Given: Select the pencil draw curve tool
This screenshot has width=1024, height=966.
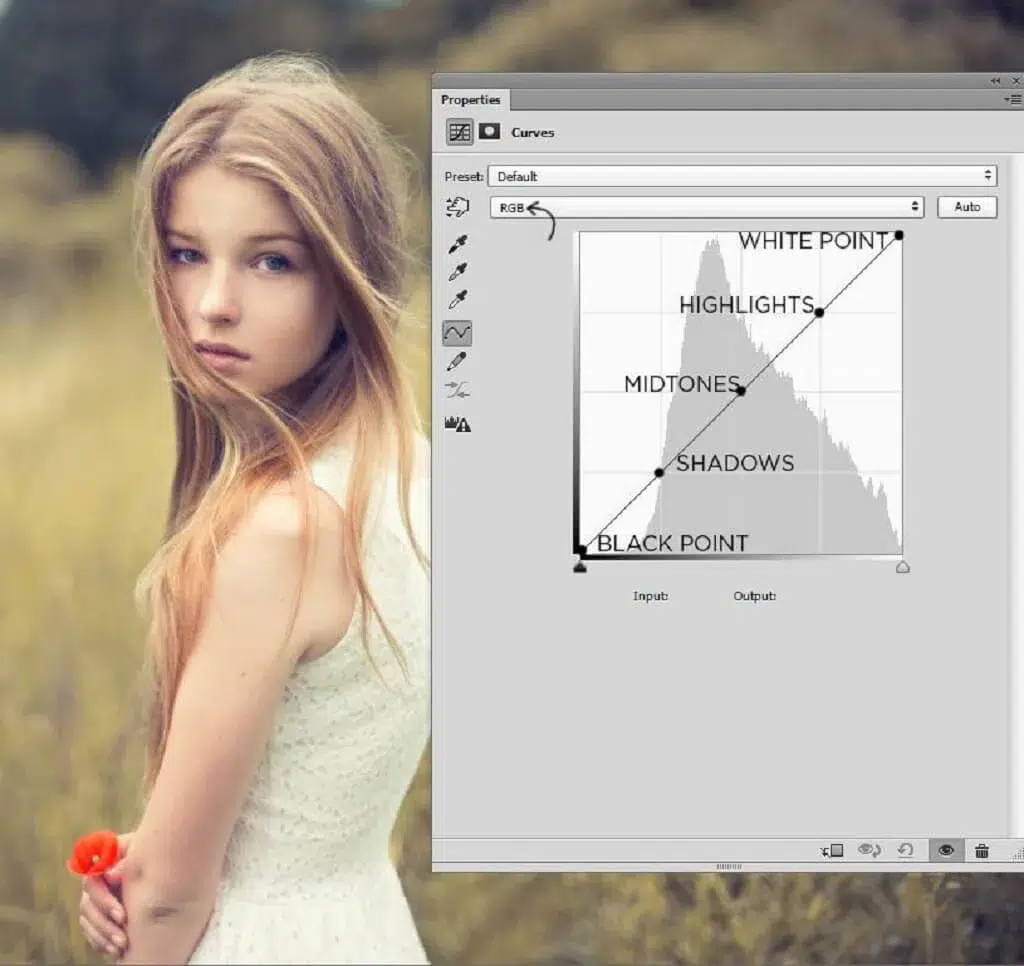Looking at the screenshot, I should 457,361.
